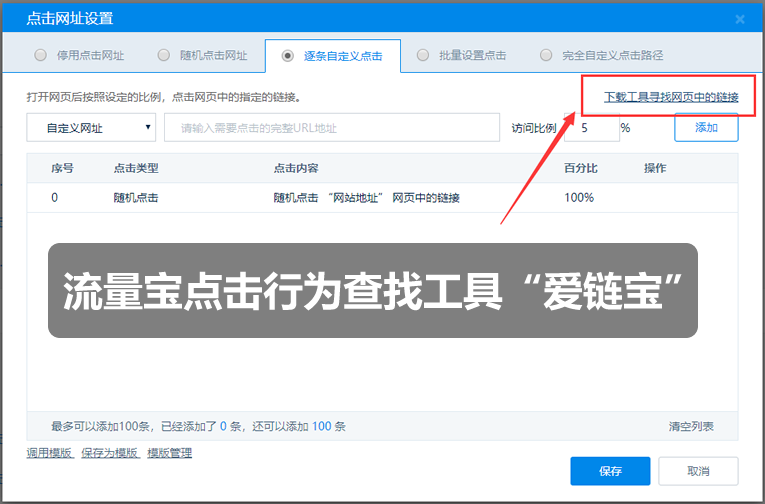Click the 操作 column header

click(655, 168)
